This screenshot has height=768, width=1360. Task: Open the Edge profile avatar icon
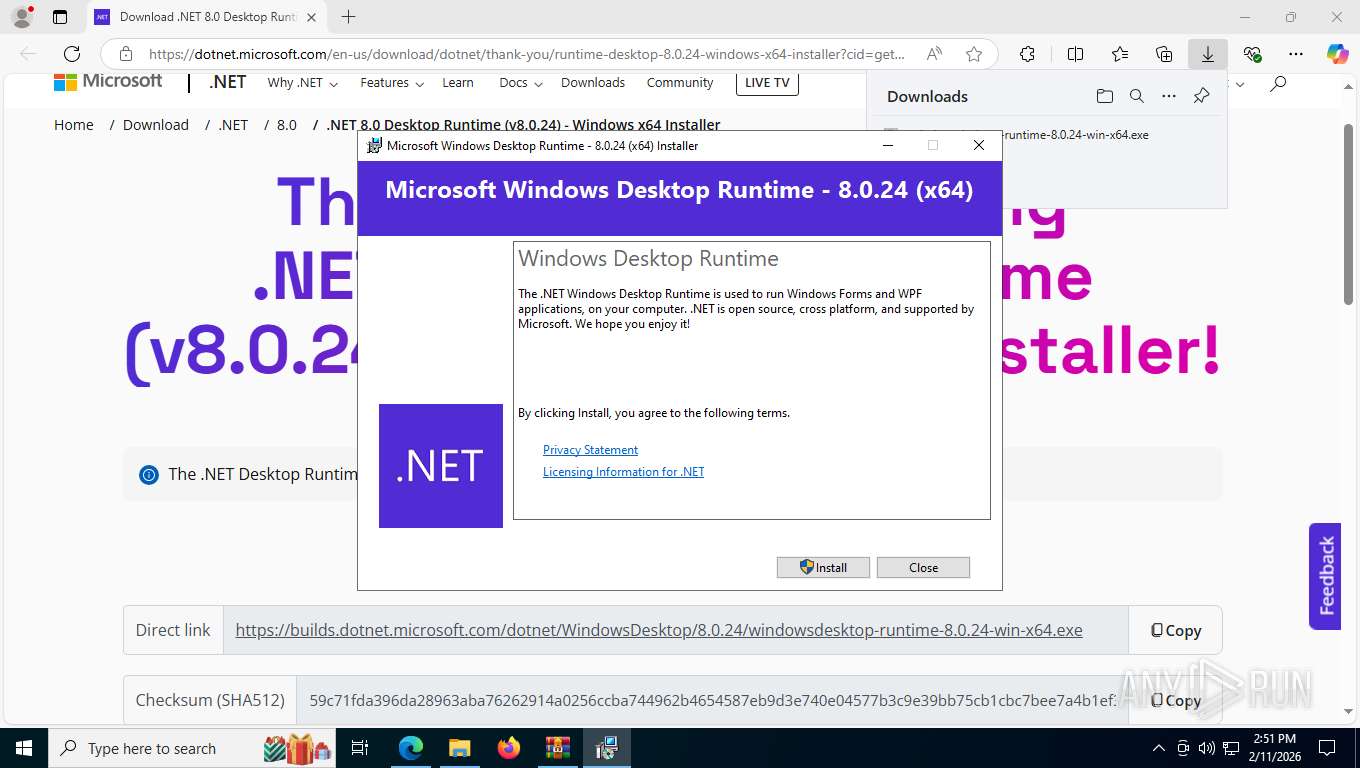pos(22,16)
